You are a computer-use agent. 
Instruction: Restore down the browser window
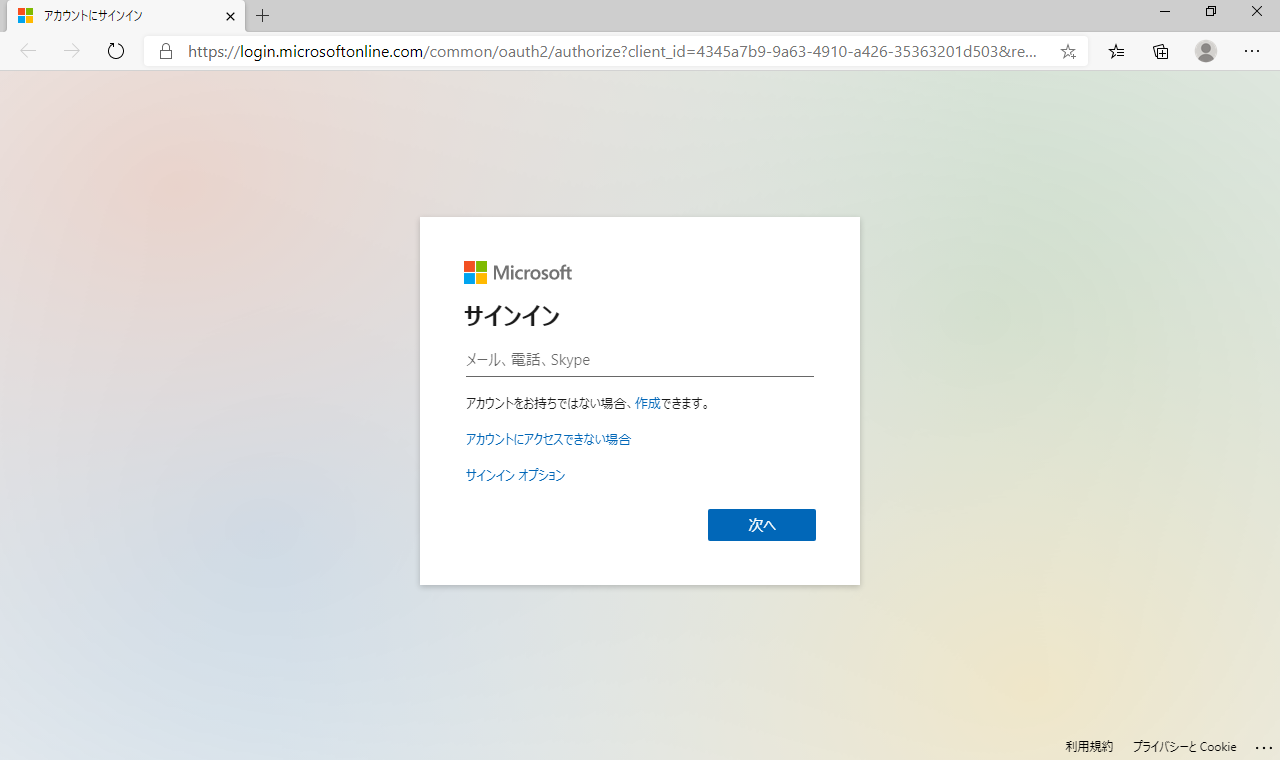[1211, 11]
